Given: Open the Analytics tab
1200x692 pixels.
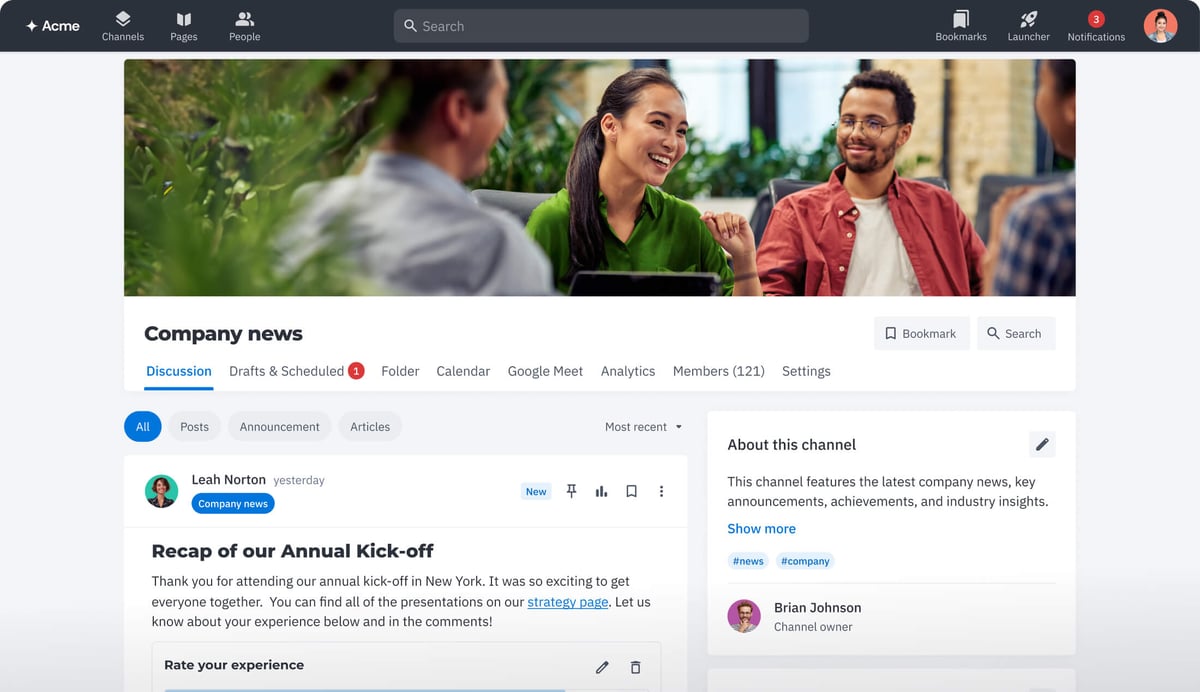Looking at the screenshot, I should click(x=627, y=371).
